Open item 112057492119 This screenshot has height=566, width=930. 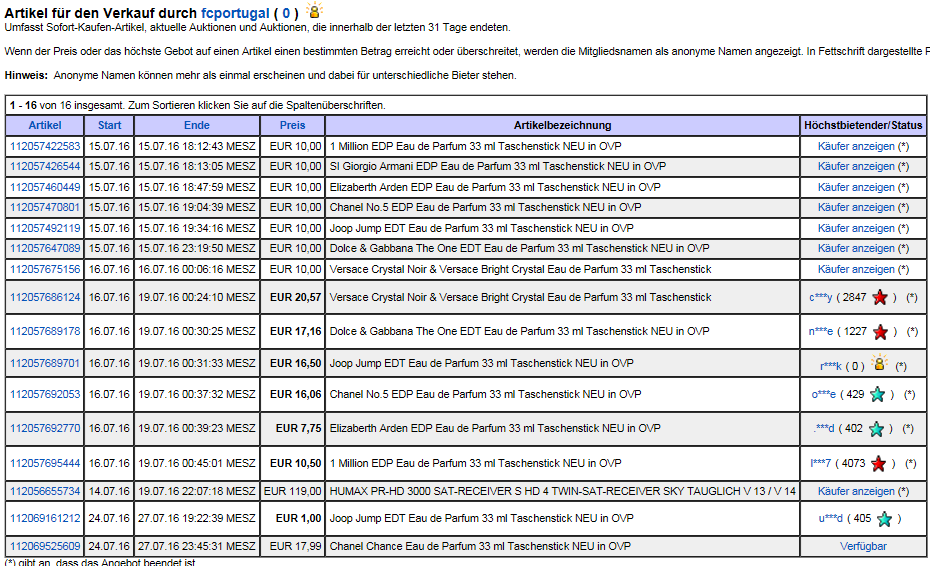coord(45,228)
